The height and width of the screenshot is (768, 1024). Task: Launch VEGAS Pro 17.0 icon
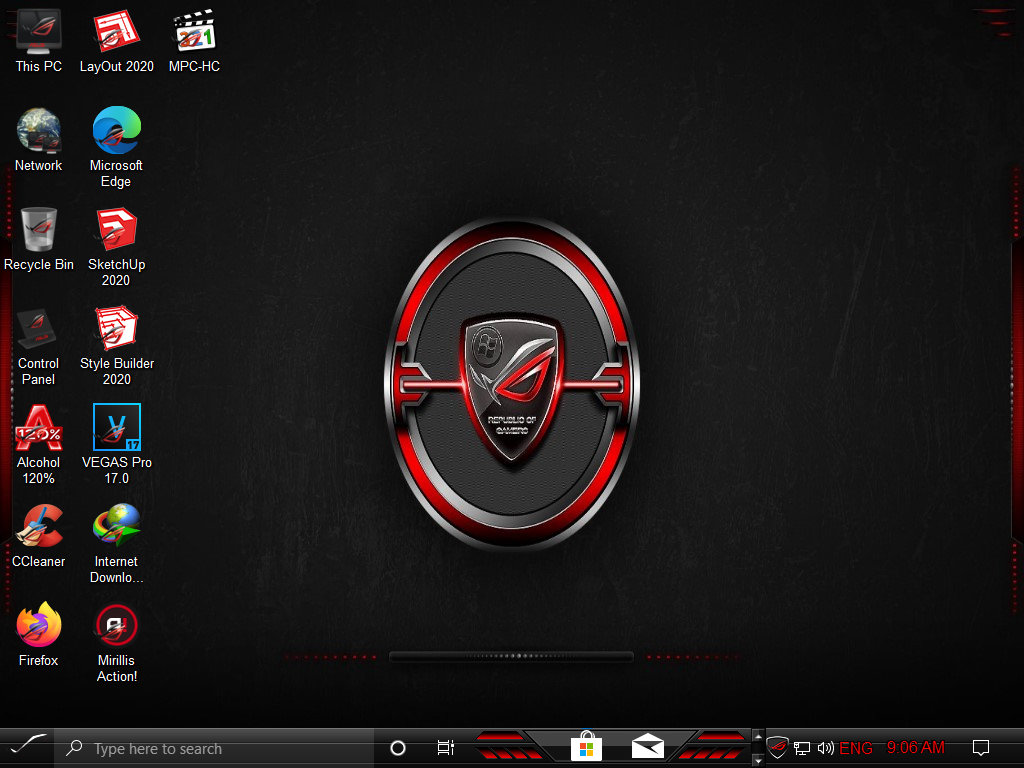[116, 445]
